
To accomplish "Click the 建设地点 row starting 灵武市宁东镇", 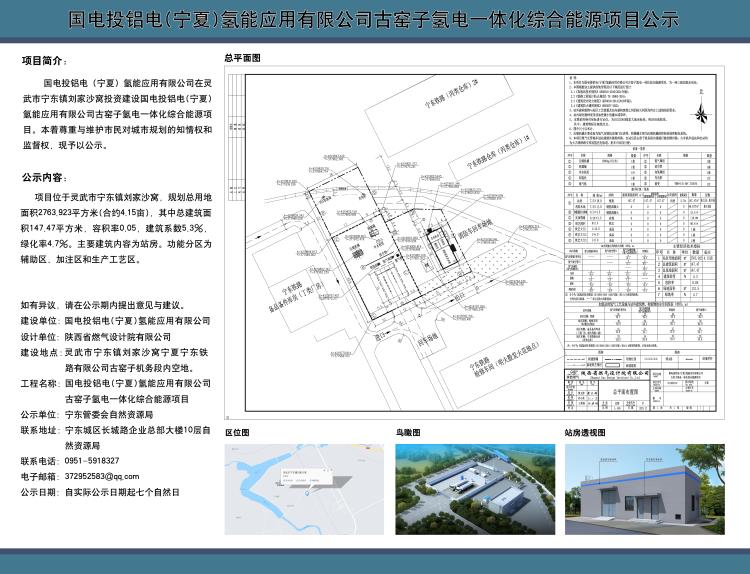I will coord(115,353).
